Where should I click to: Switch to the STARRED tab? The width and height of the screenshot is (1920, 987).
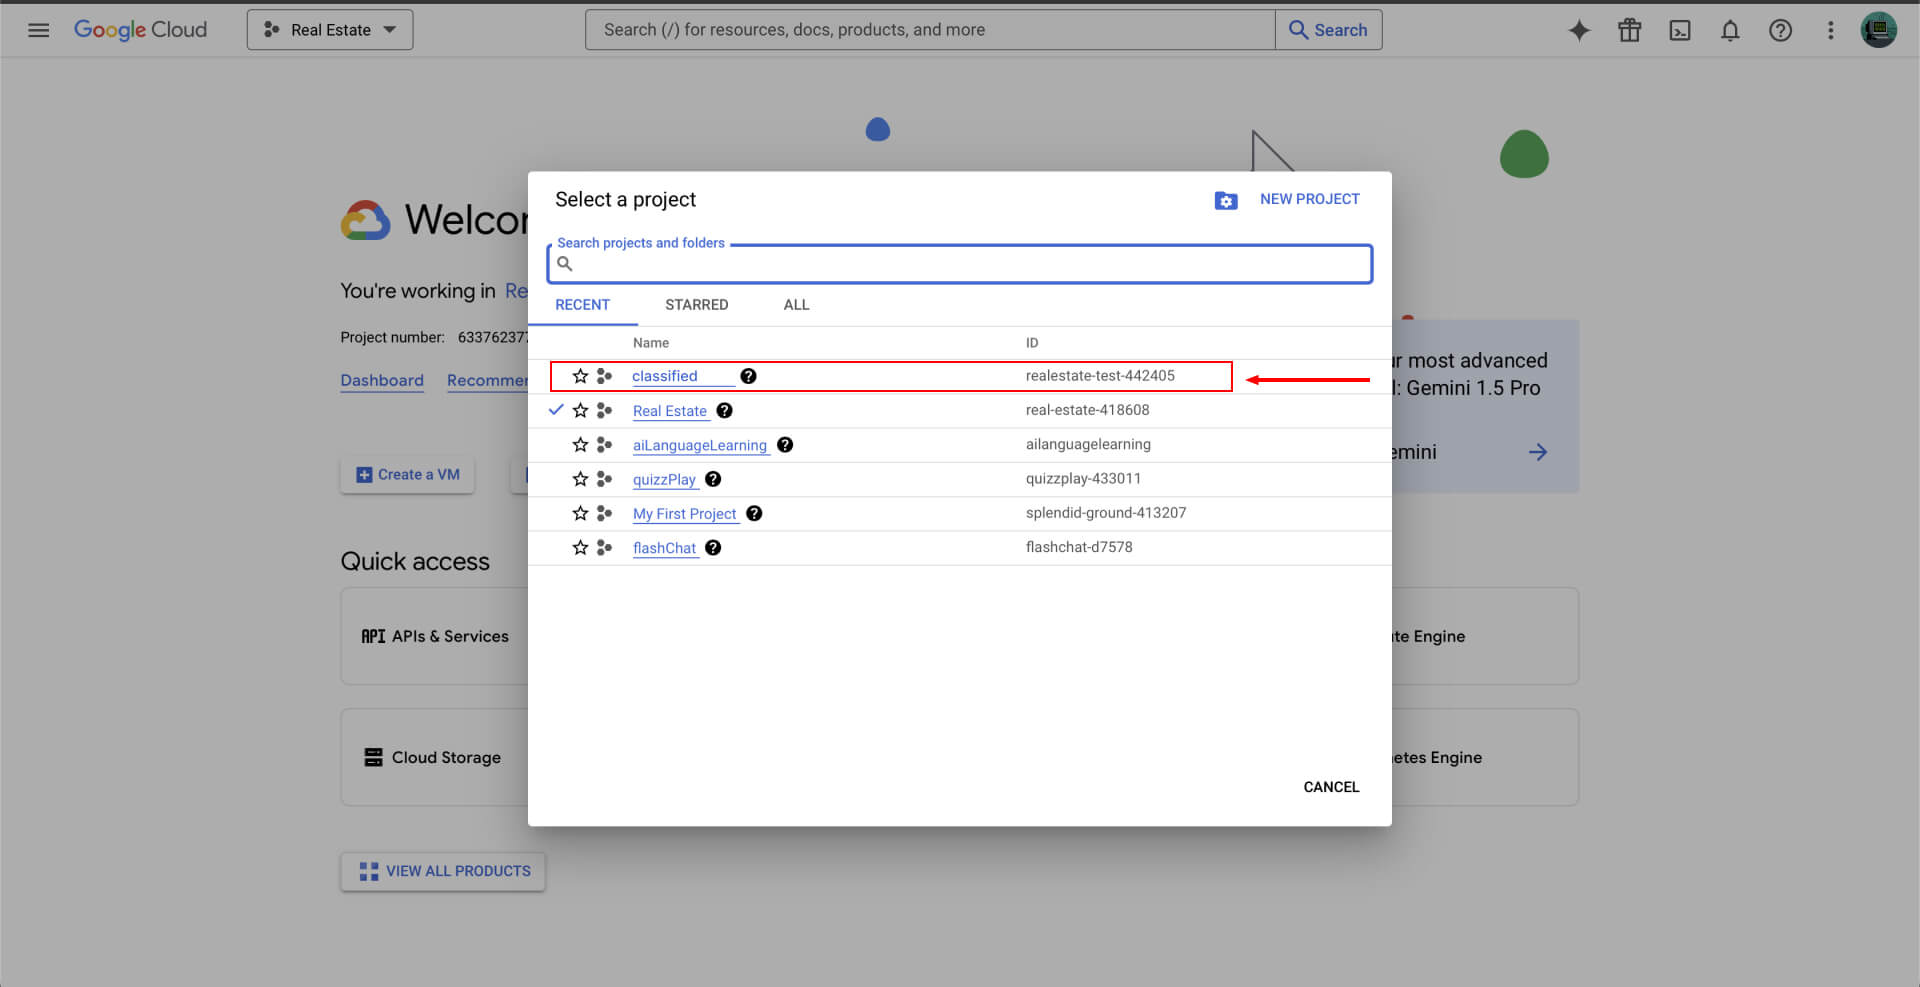[x=696, y=305]
